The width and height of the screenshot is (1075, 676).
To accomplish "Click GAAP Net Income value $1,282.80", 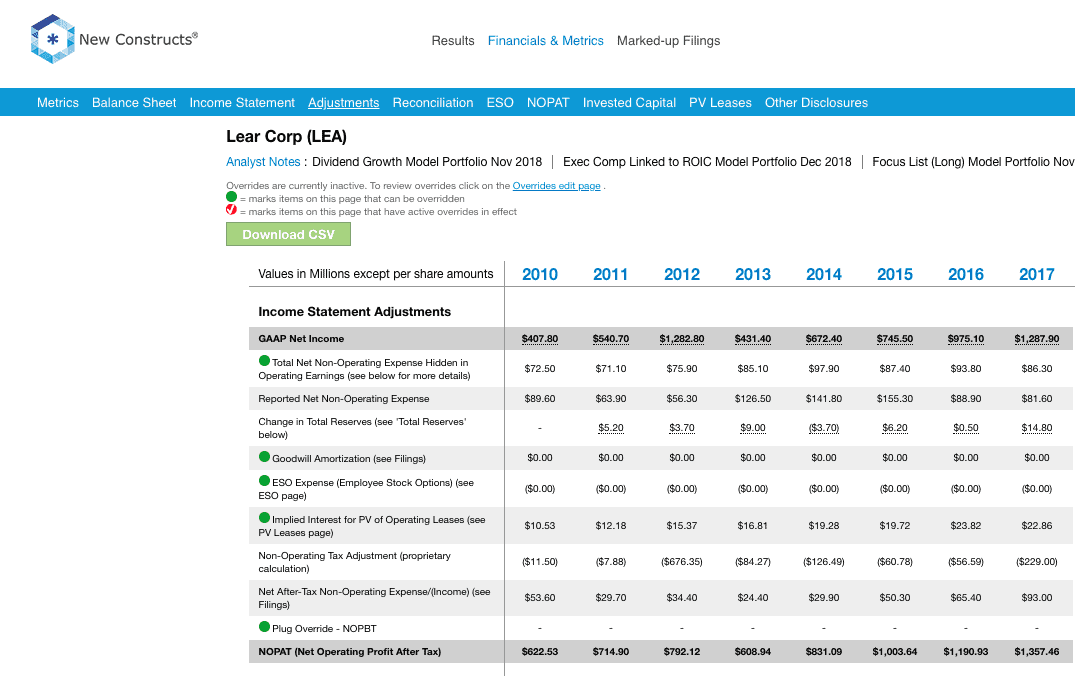I will click(x=681, y=339).
